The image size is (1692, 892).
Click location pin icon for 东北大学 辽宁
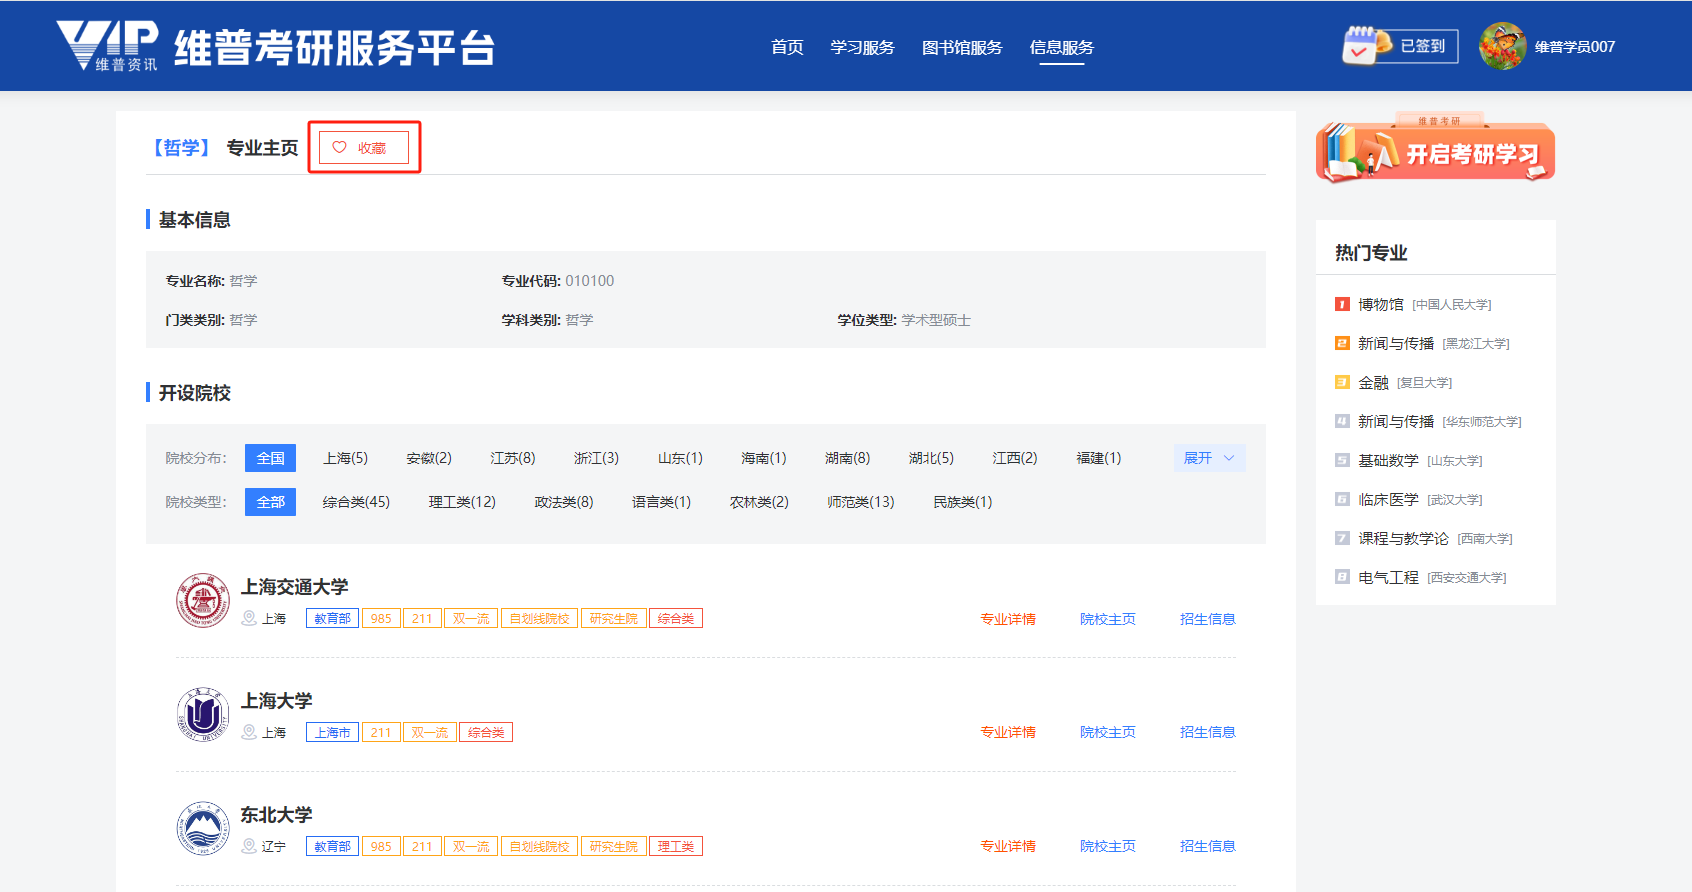pos(249,846)
